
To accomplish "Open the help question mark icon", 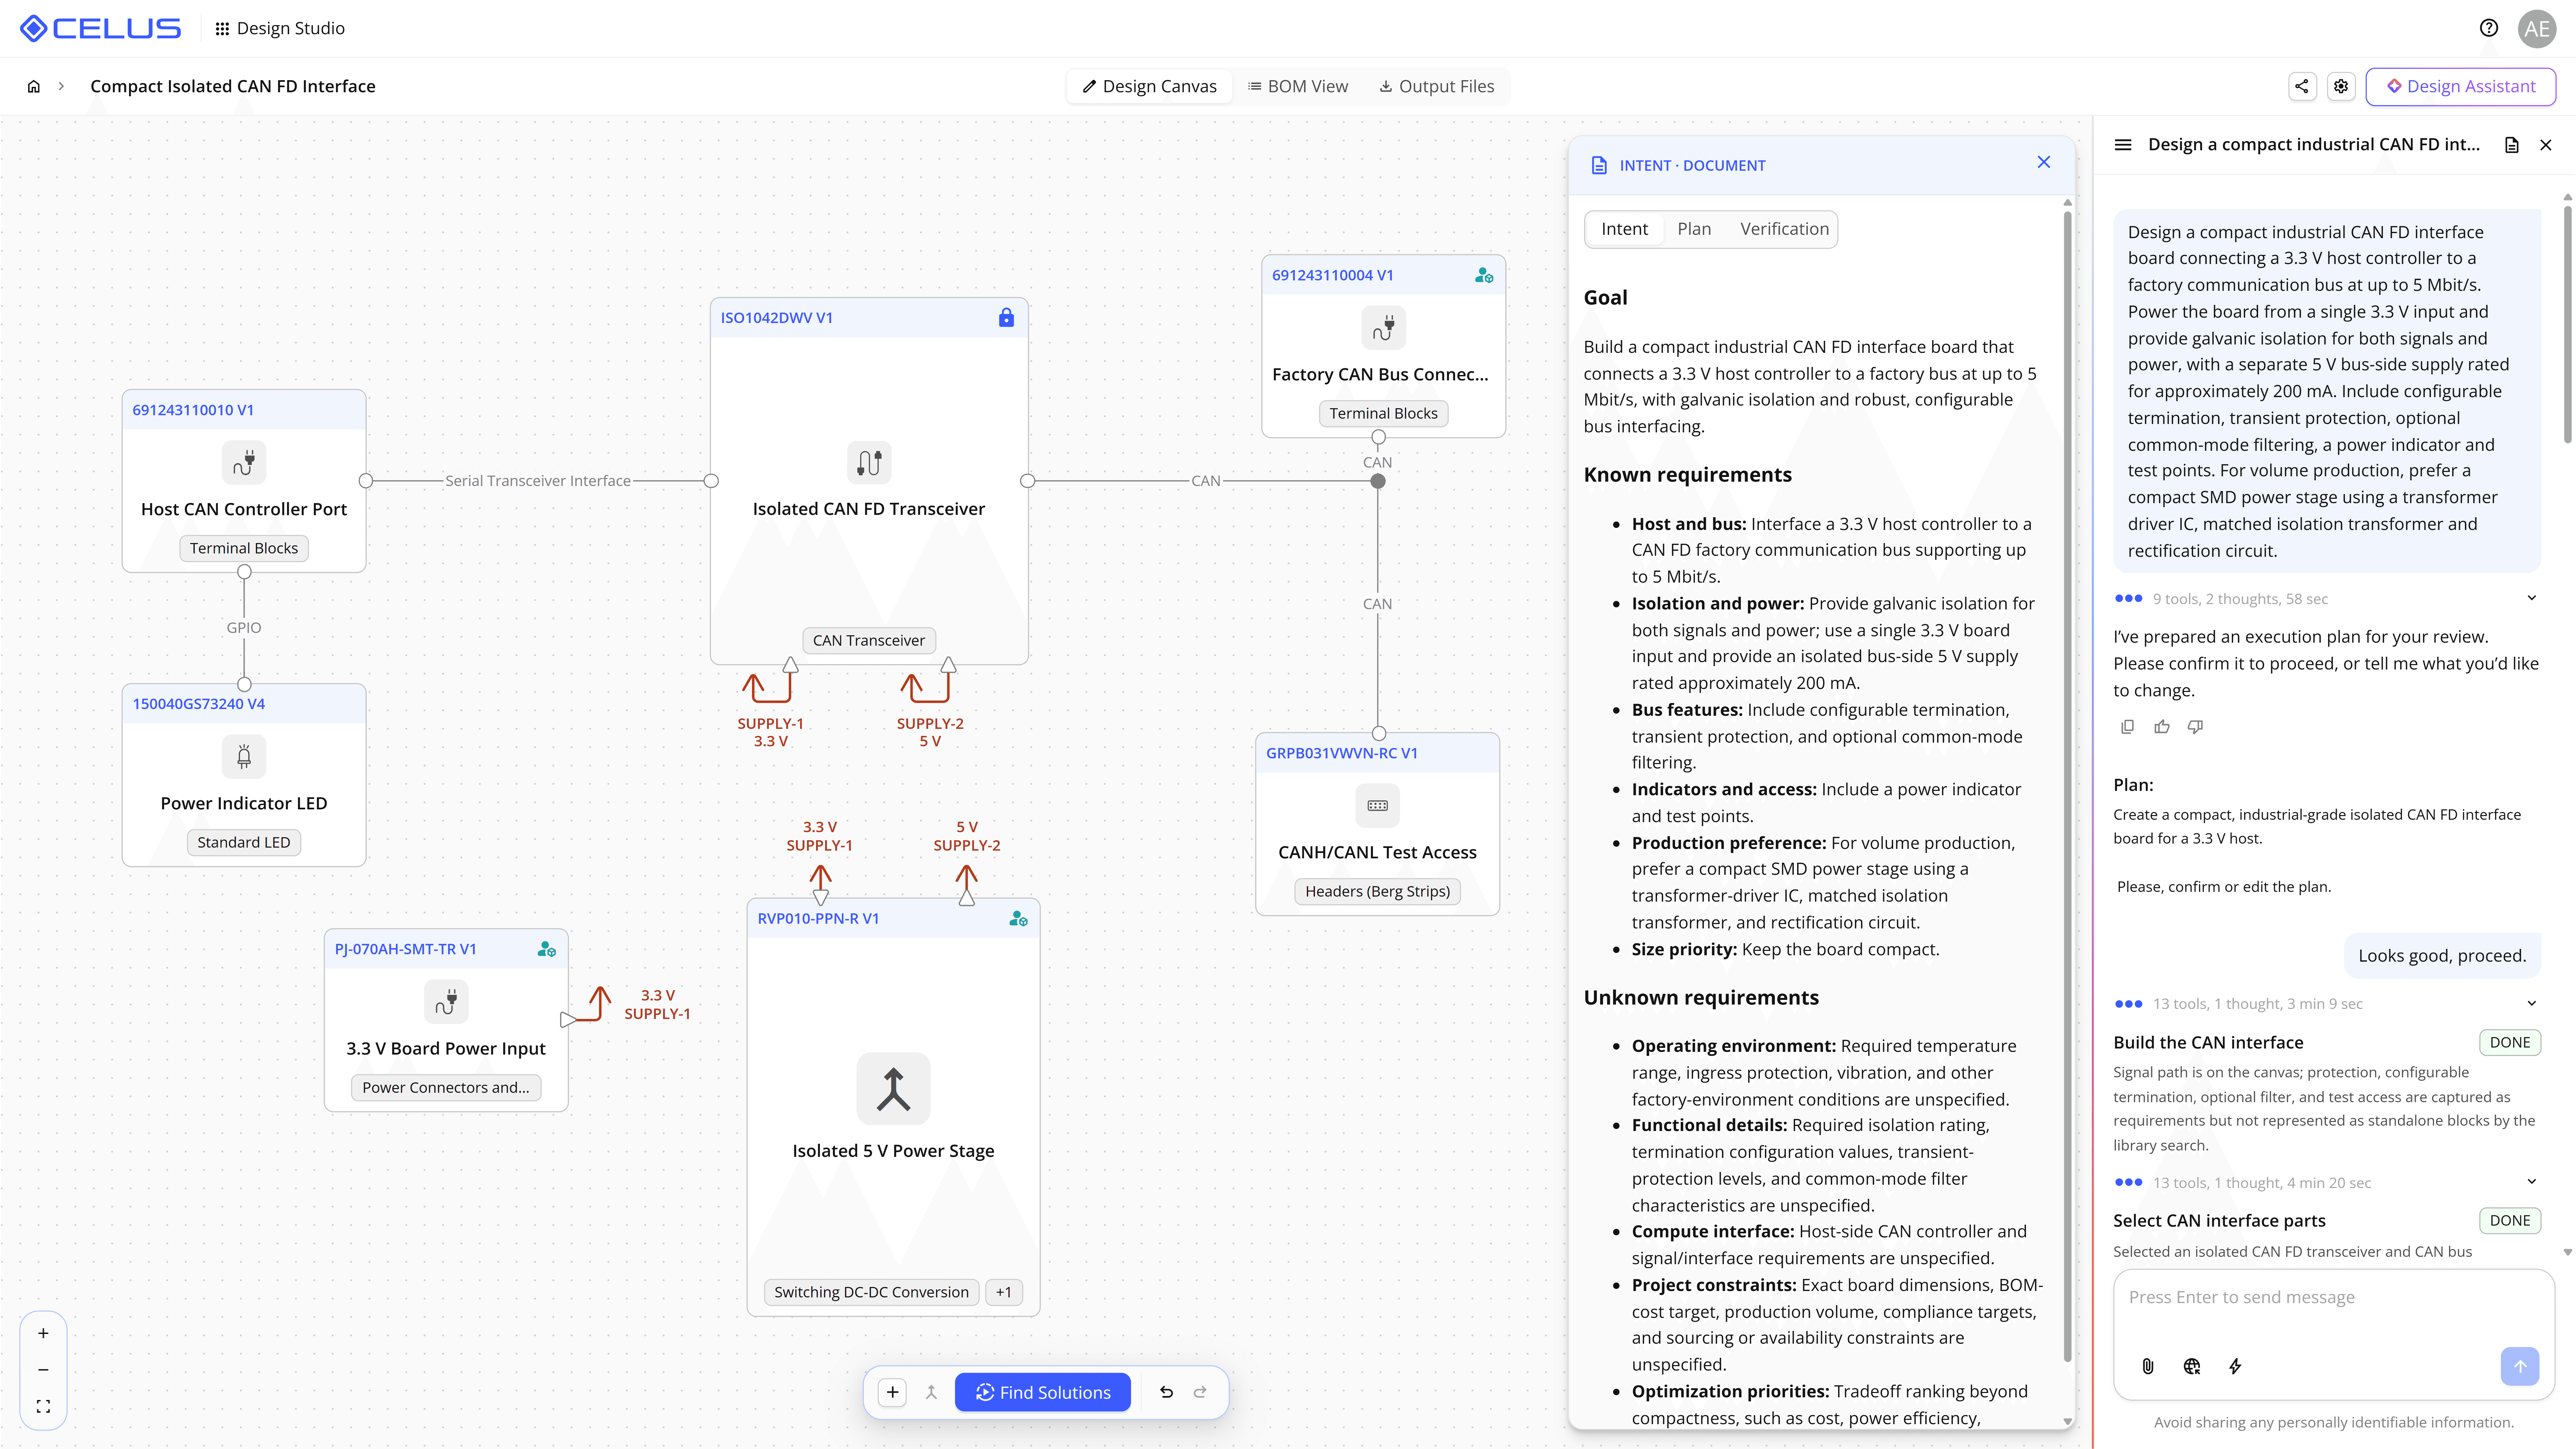I will 2489,28.
